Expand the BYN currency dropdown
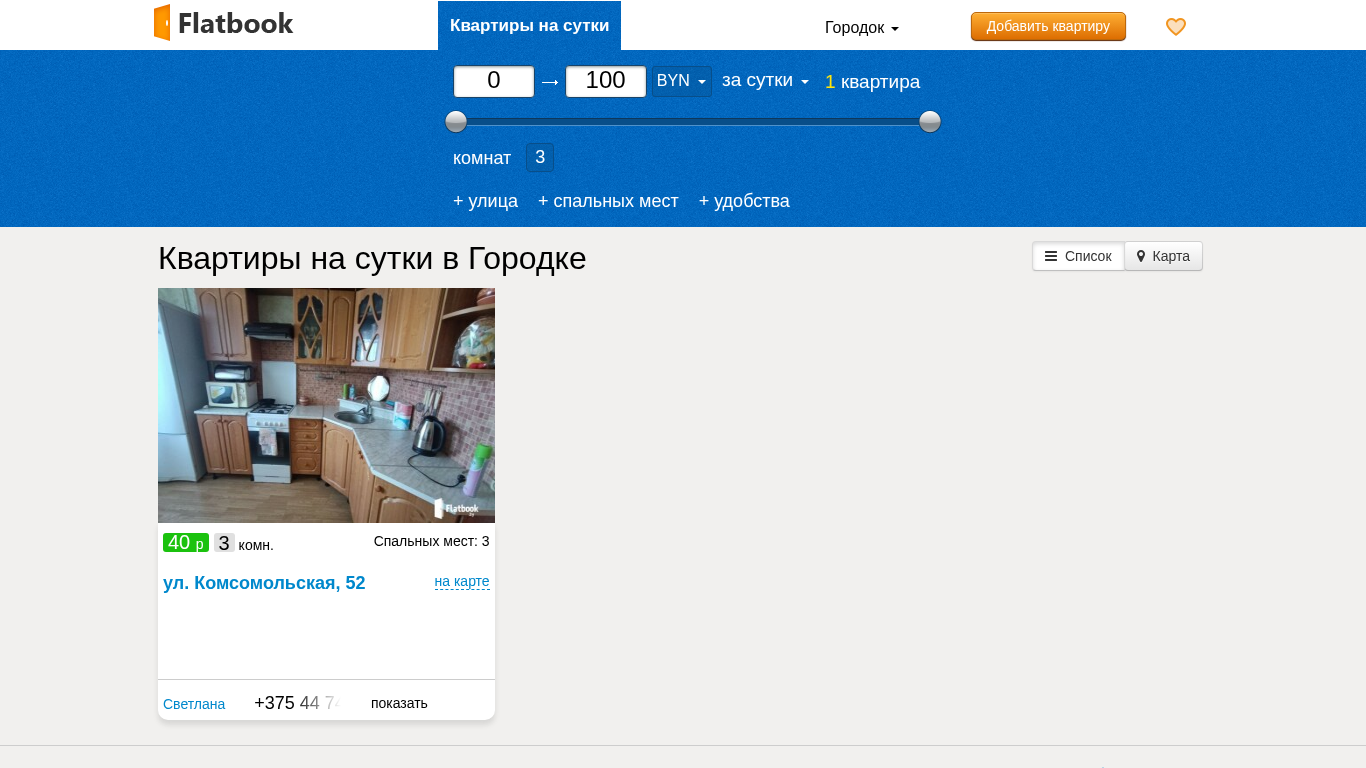Viewport: 1366px width, 768px height. point(681,81)
